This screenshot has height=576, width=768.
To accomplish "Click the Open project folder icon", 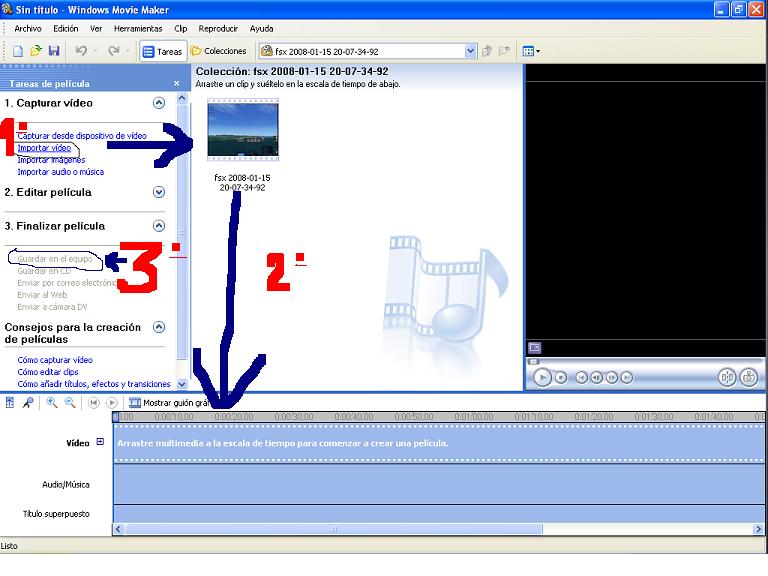I will (x=36, y=51).
